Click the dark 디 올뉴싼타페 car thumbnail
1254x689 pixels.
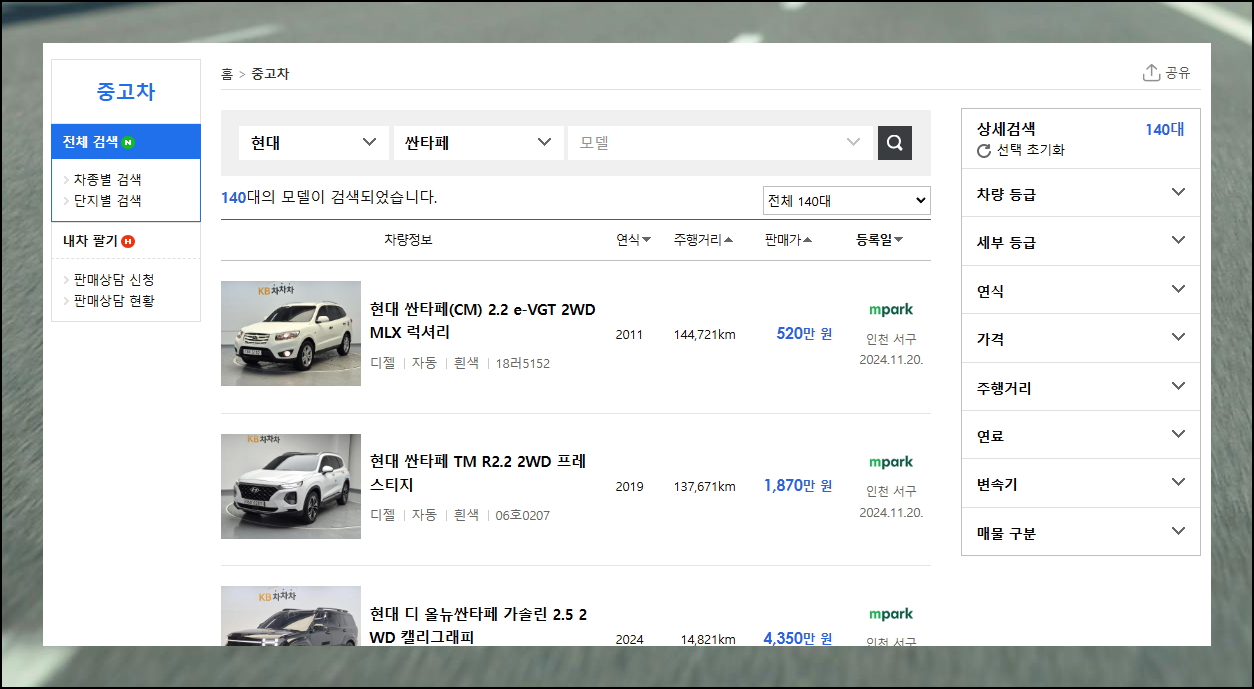291,616
